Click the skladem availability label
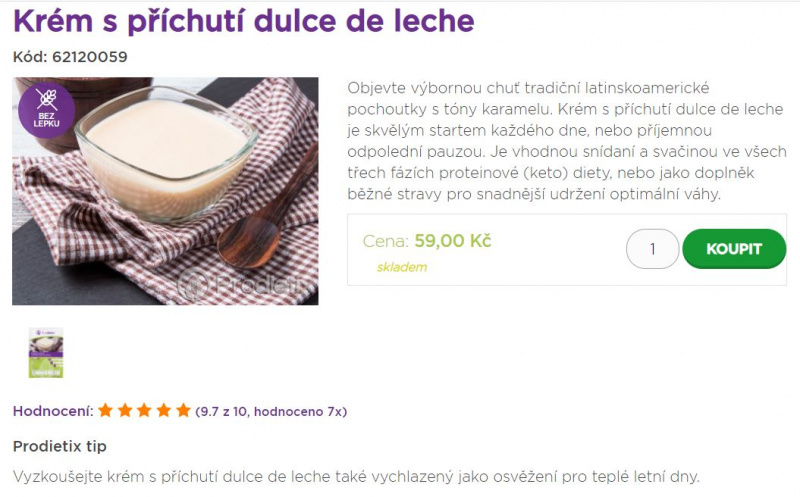This screenshot has height=497, width=800. [402, 267]
